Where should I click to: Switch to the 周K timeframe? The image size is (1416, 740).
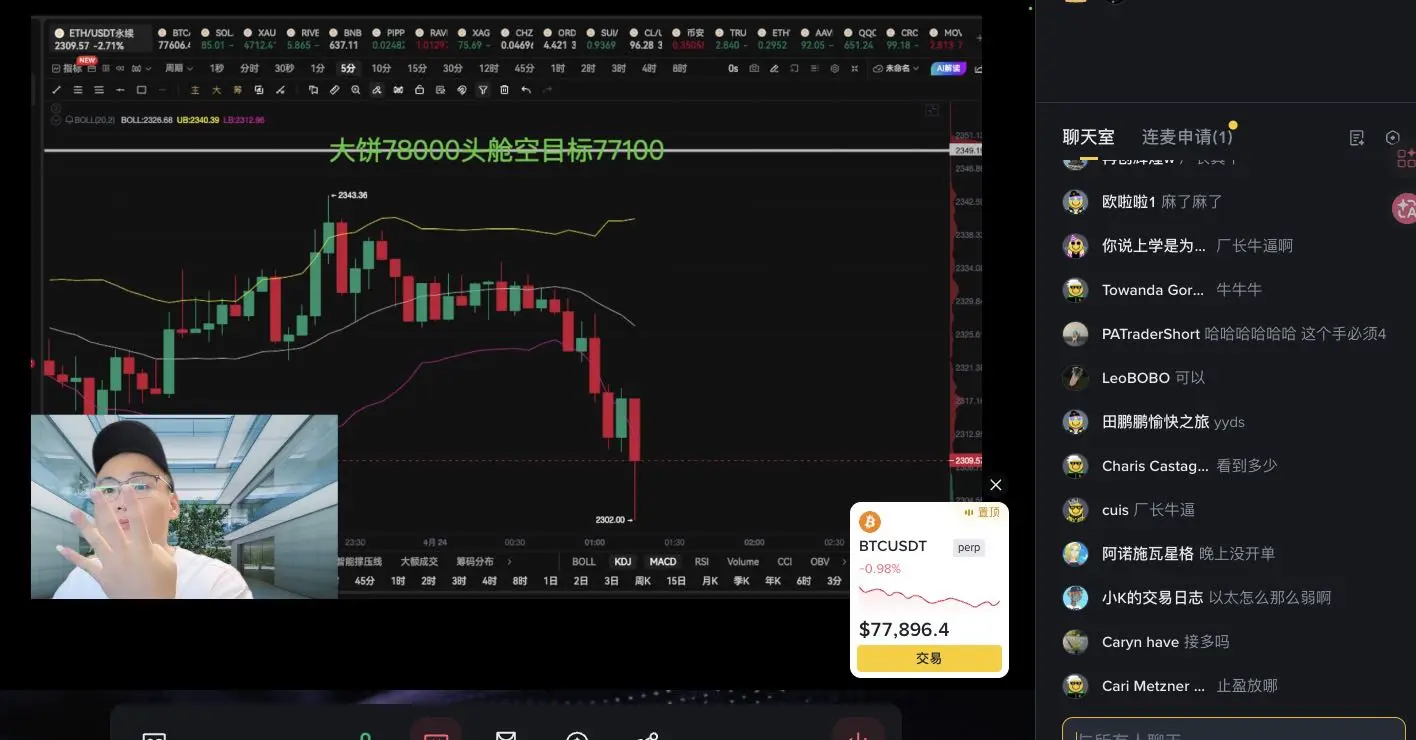642,581
